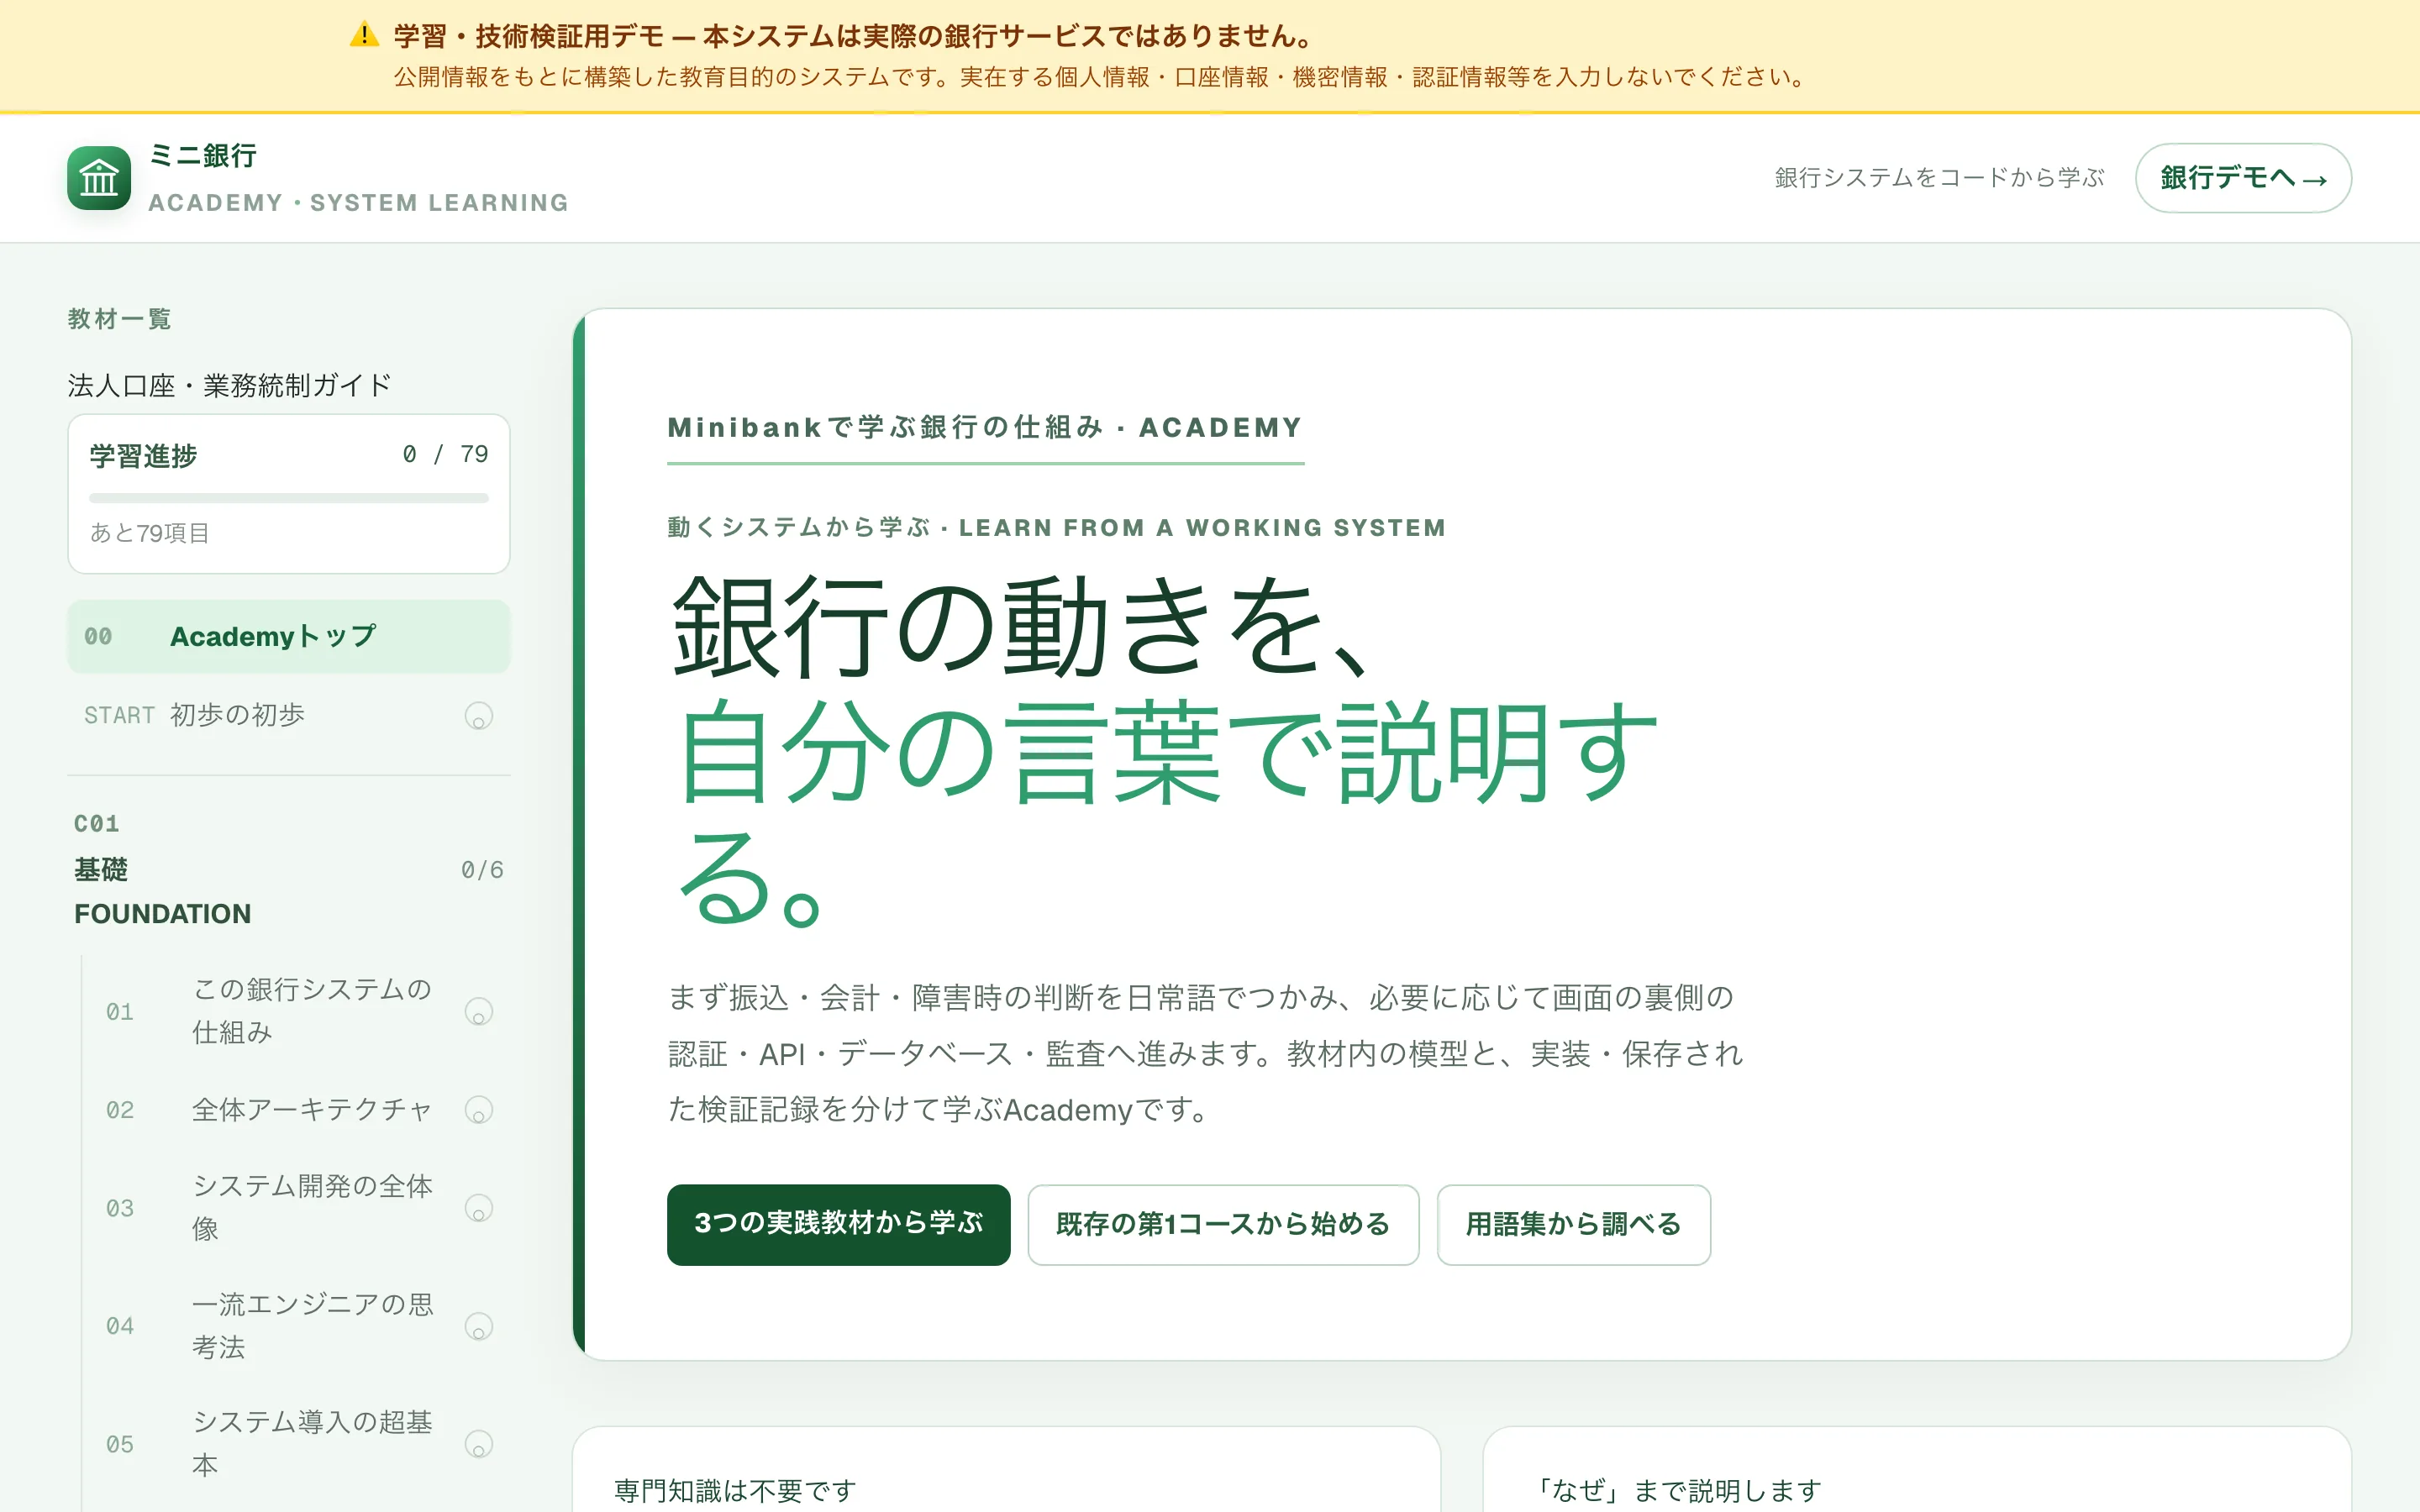2420x1512 pixels.
Task: Click the 教材一覧 sidebar heading
Action: click(119, 319)
